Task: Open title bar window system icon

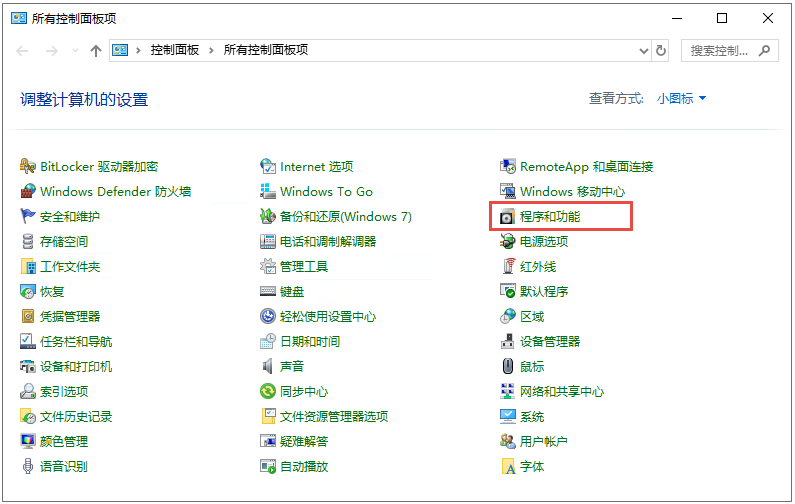Action: click(x=19, y=18)
